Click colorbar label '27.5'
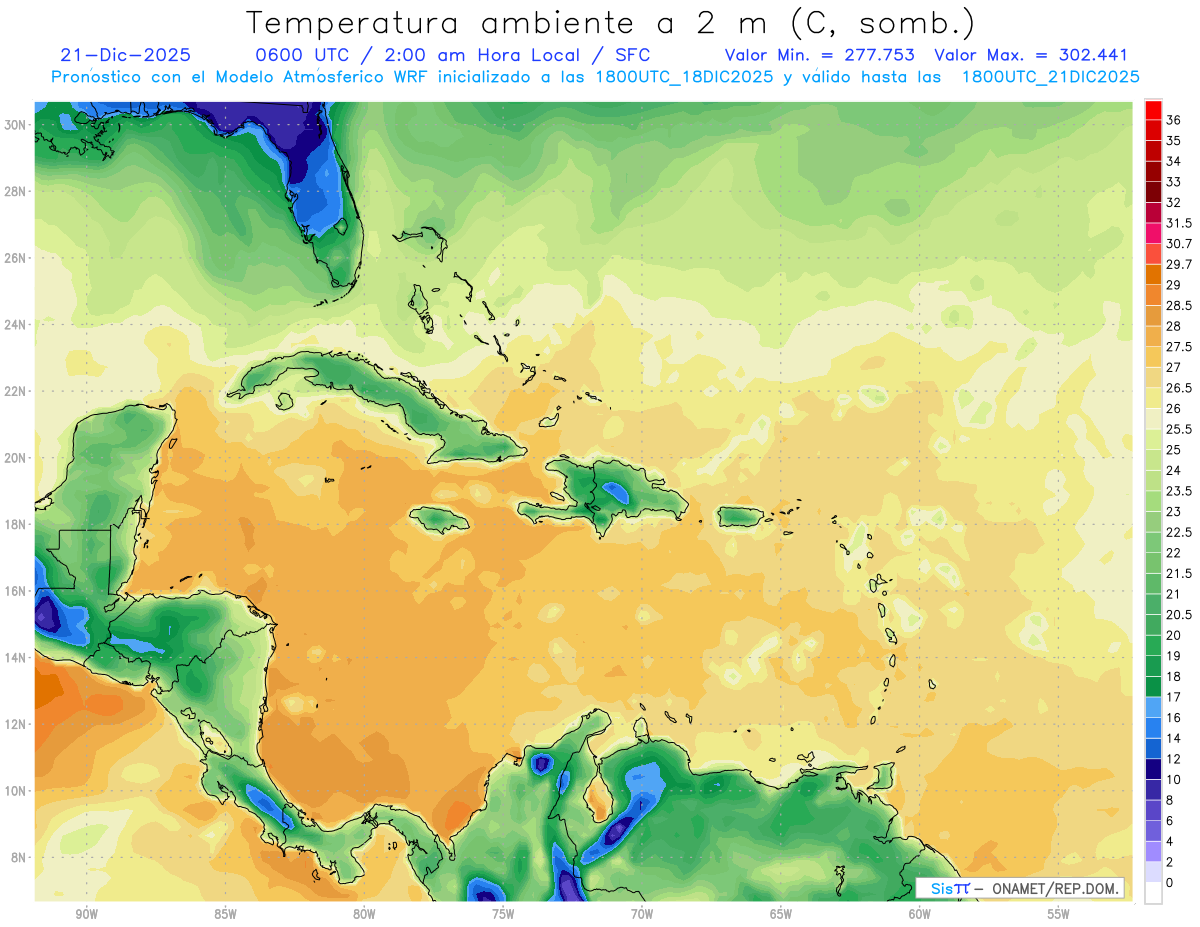 pyautogui.click(x=1179, y=346)
